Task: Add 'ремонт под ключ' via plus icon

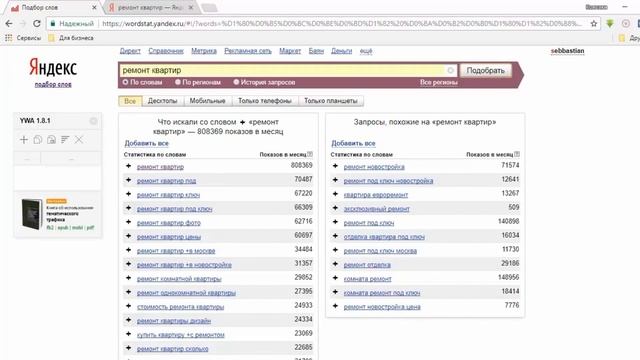Action: coord(336,222)
